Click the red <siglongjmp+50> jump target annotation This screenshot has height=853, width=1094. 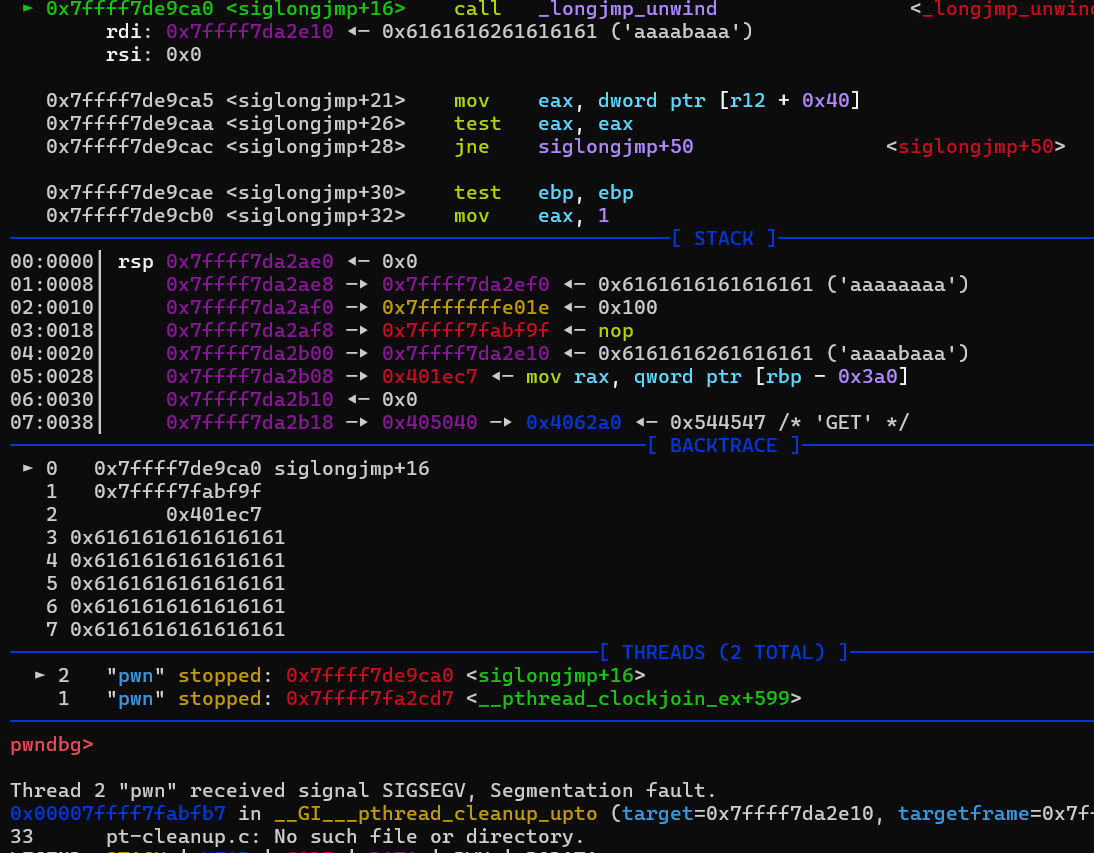[x=975, y=147]
